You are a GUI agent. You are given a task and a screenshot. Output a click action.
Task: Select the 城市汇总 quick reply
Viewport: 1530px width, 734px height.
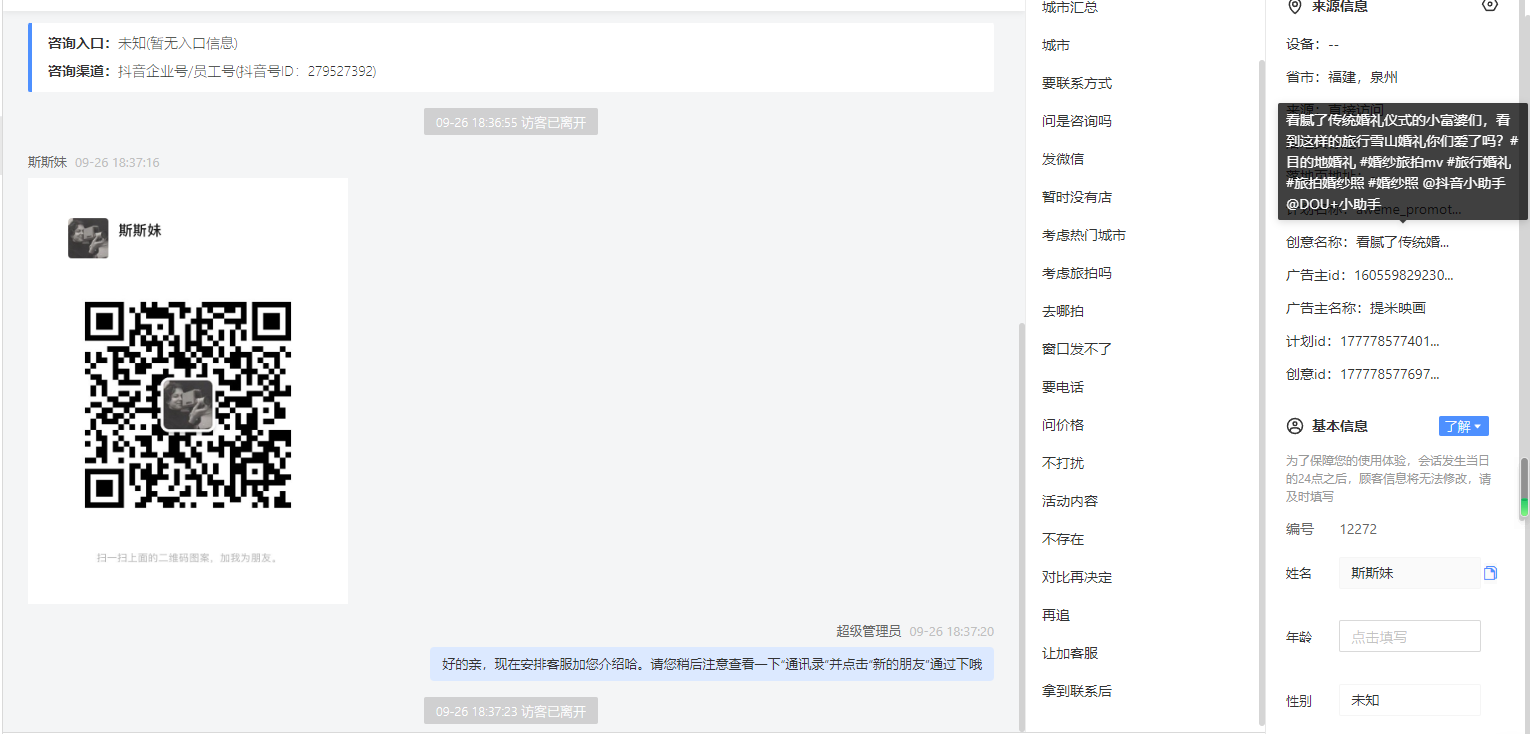pyautogui.click(x=1070, y=7)
